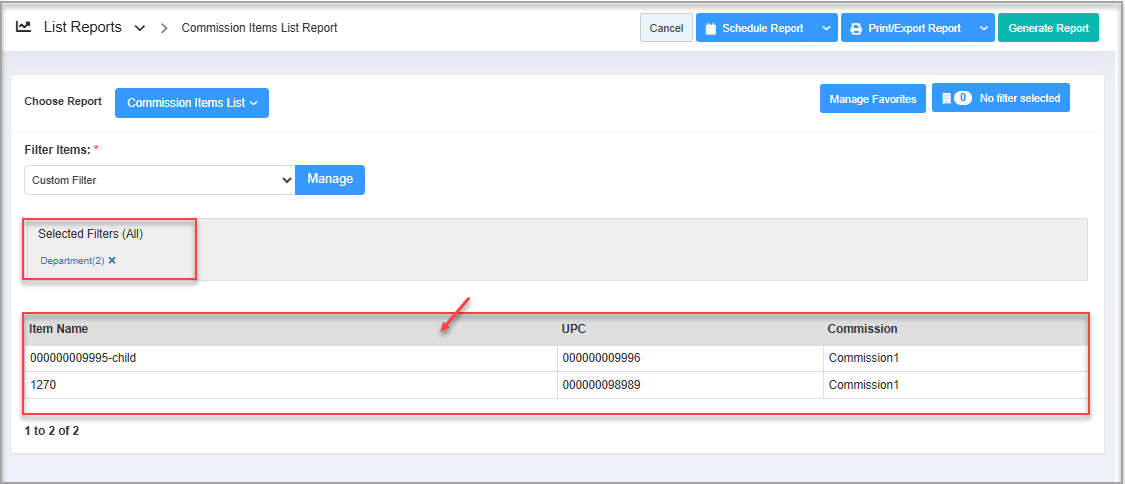Click the Manage Favorites button
1125x484 pixels.
pyautogui.click(x=872, y=99)
